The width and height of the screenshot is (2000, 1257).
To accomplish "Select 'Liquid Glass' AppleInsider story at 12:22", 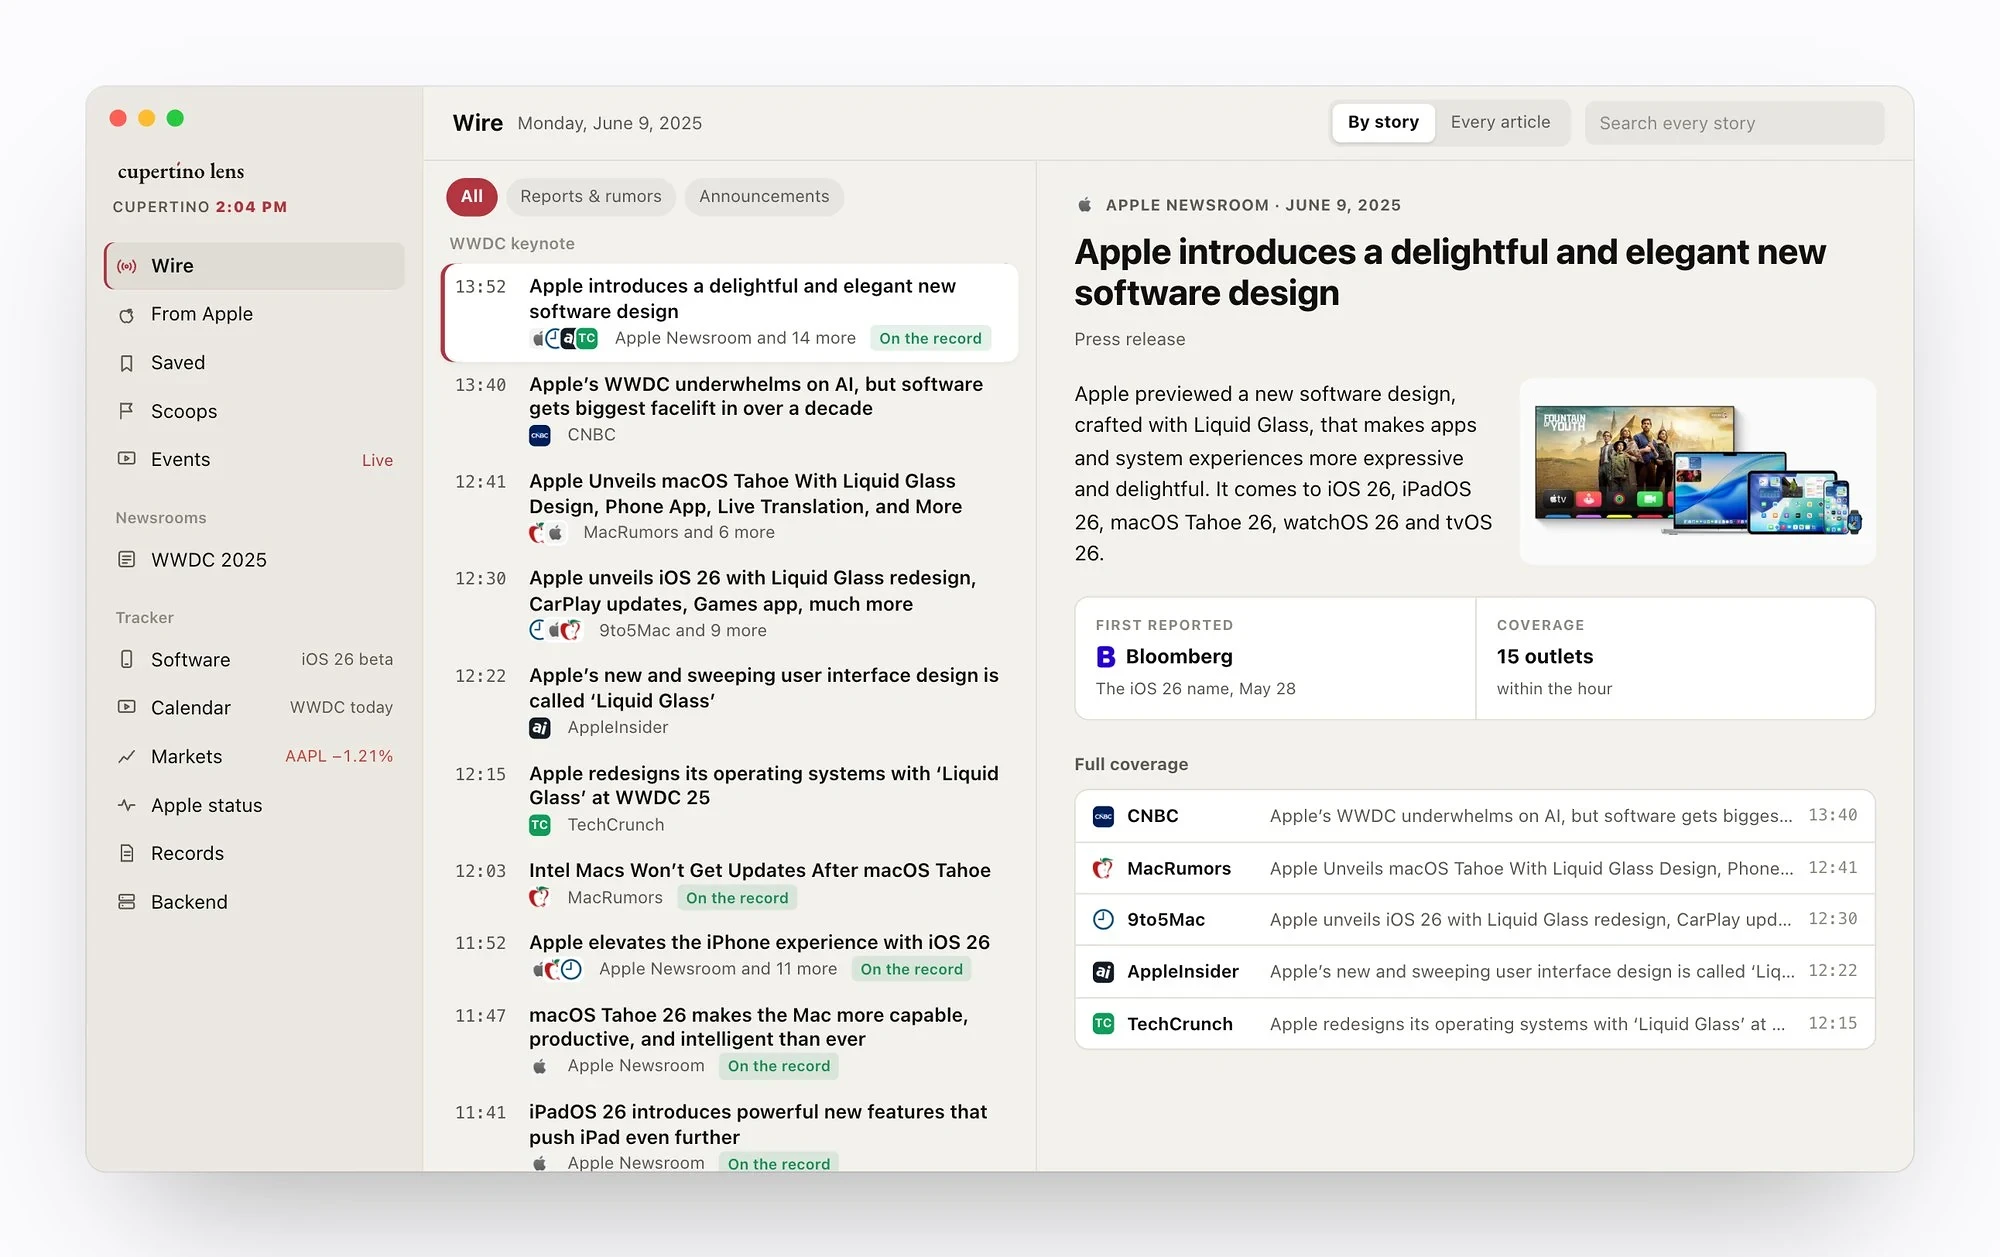I will 730,700.
